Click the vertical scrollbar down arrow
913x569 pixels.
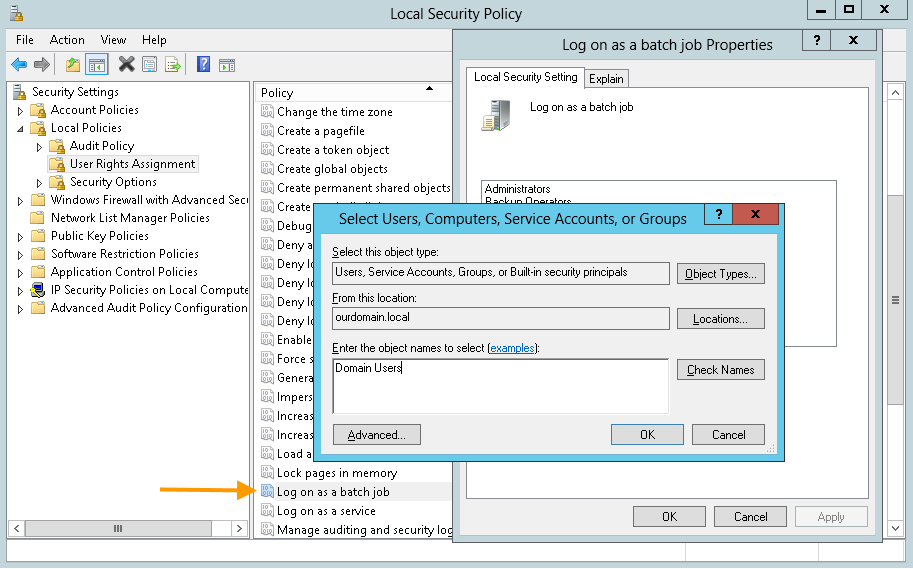tap(896, 528)
